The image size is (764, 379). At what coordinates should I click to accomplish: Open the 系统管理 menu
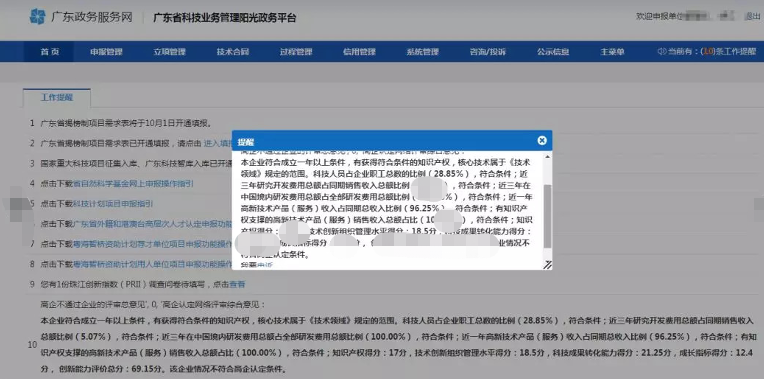tap(423, 52)
